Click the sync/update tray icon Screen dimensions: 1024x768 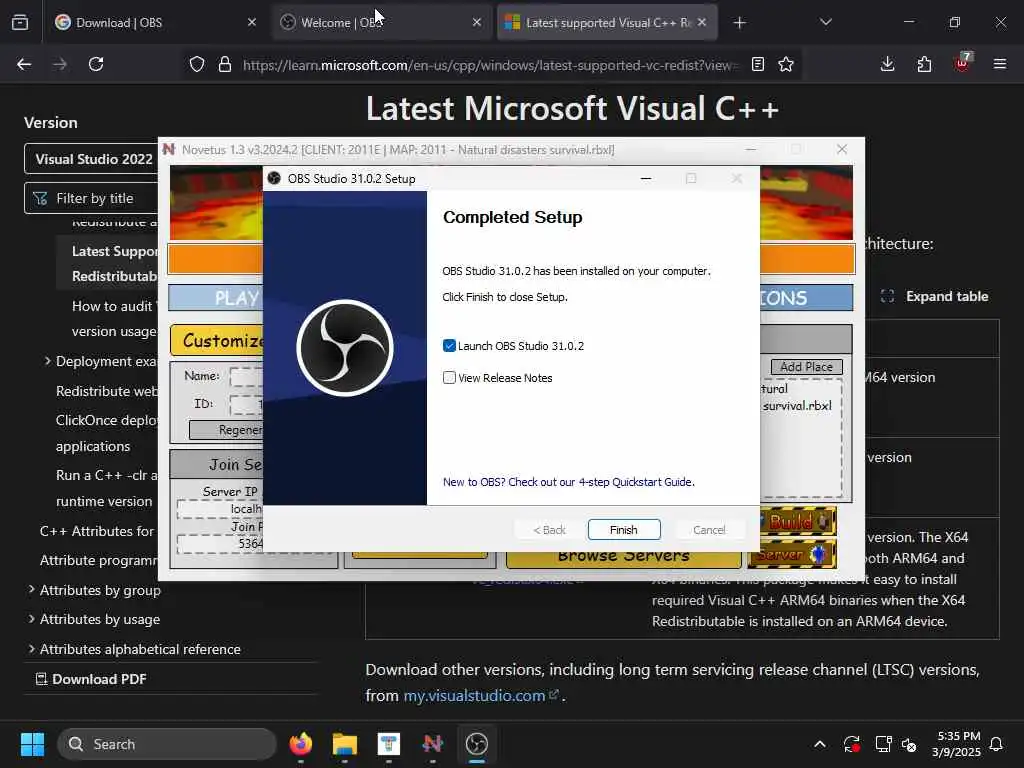(852, 744)
